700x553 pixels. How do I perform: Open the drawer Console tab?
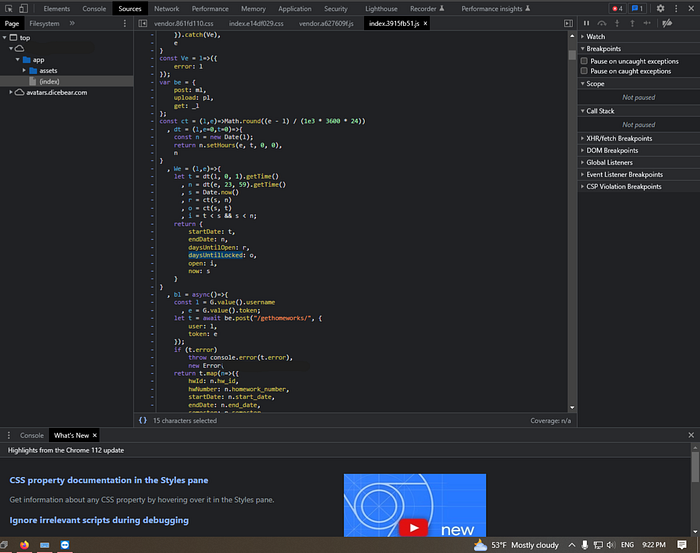32,435
